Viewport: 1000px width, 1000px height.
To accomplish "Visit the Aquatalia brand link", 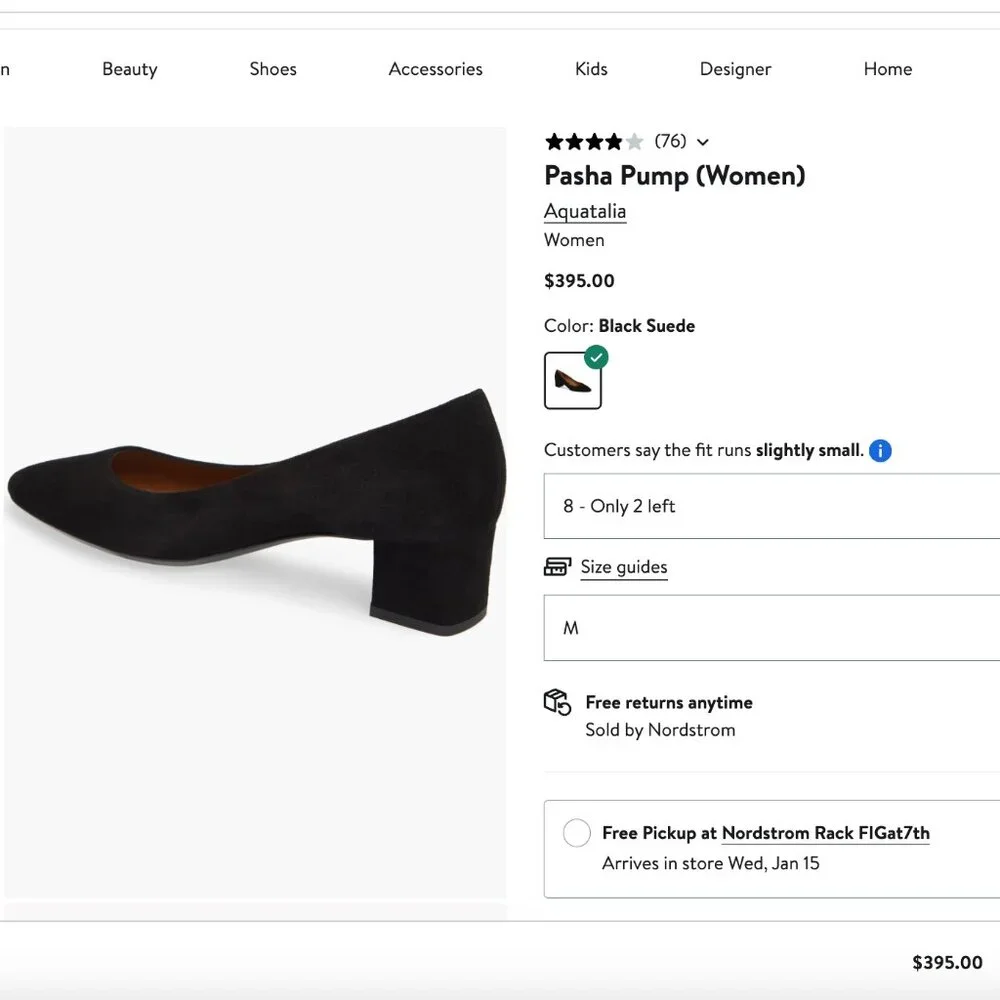I will click(585, 211).
